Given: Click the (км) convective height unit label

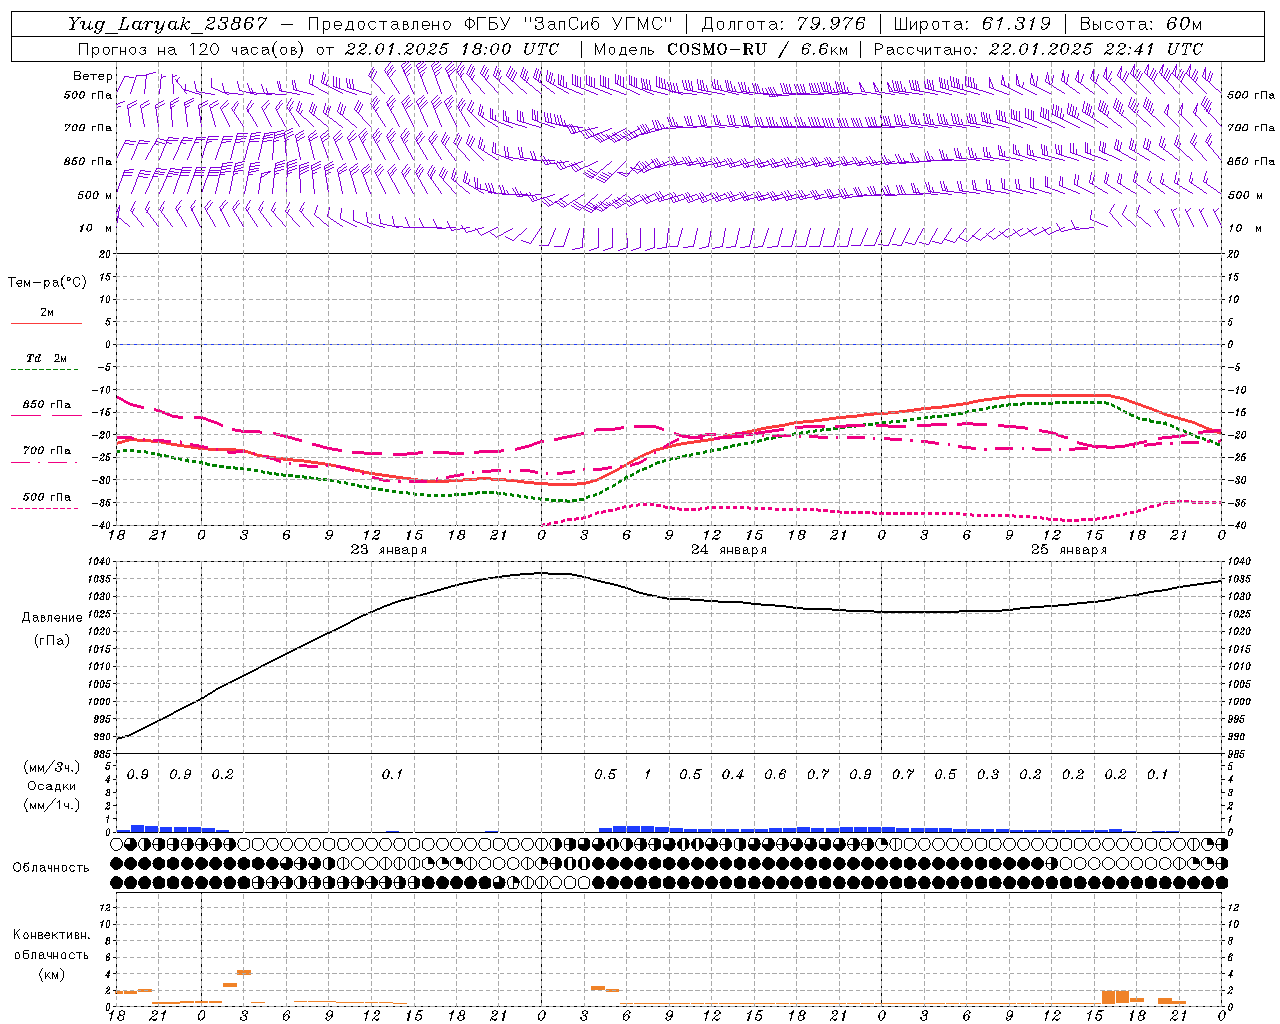Looking at the screenshot, I should (51, 974).
